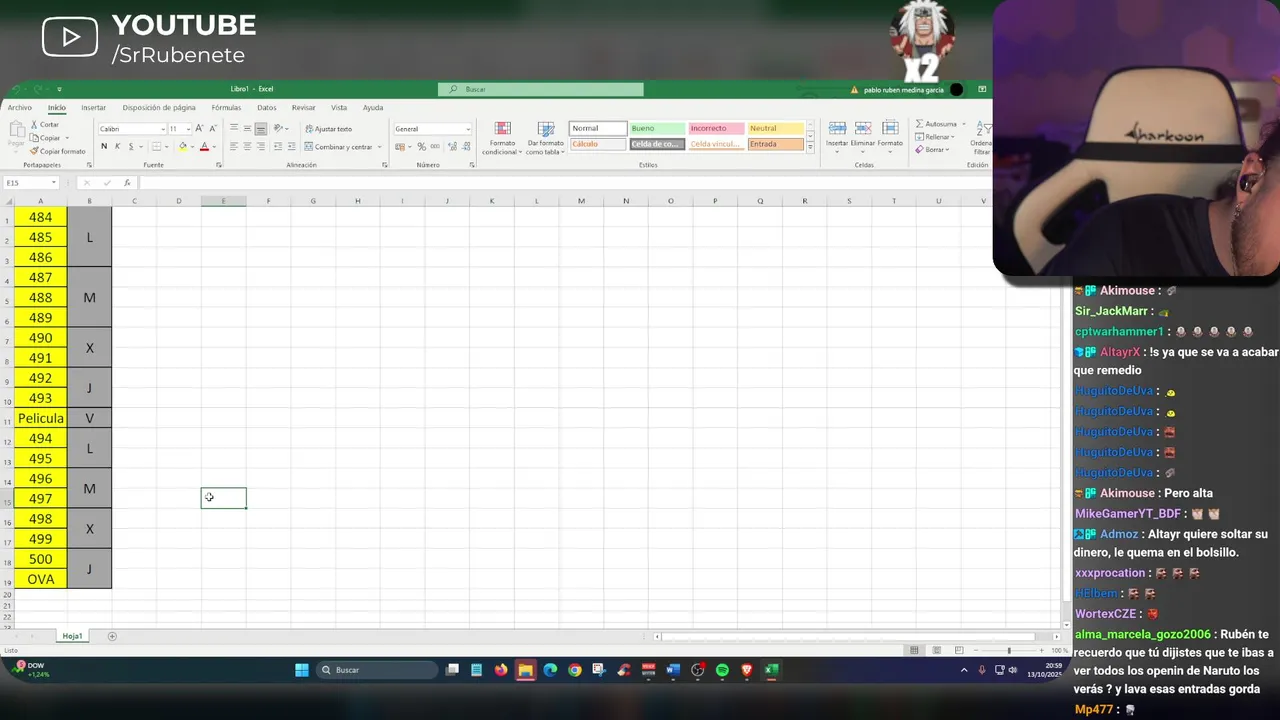Apply the Bueno cell style

pos(657,128)
